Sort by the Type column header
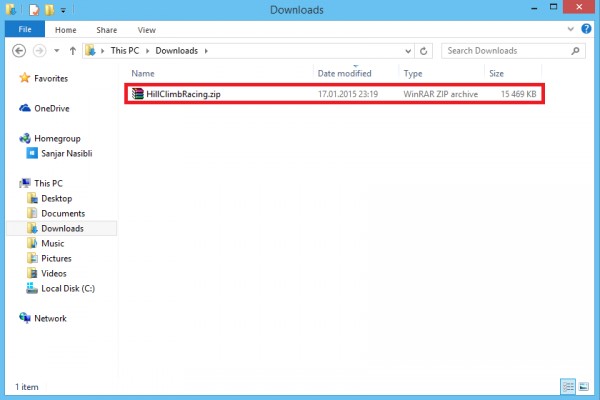The height and width of the screenshot is (400, 600). pyautogui.click(x=413, y=73)
